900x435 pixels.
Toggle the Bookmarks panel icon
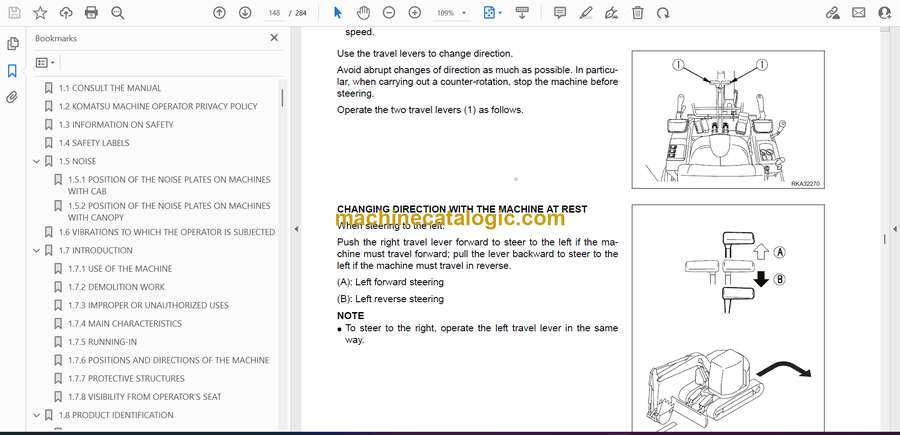click(x=12, y=71)
